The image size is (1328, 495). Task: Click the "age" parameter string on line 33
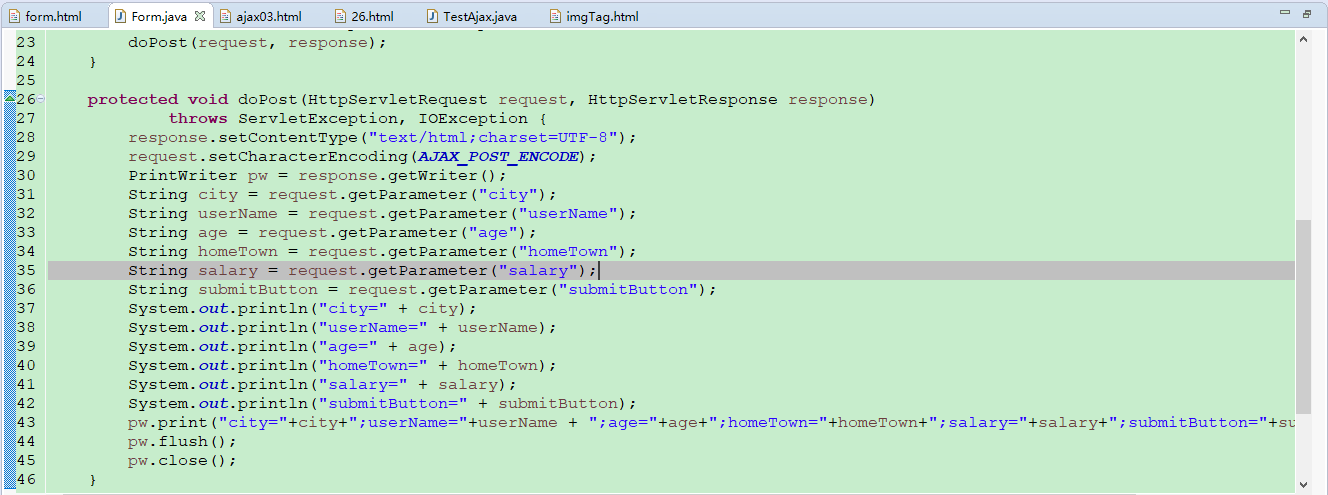[493, 232]
